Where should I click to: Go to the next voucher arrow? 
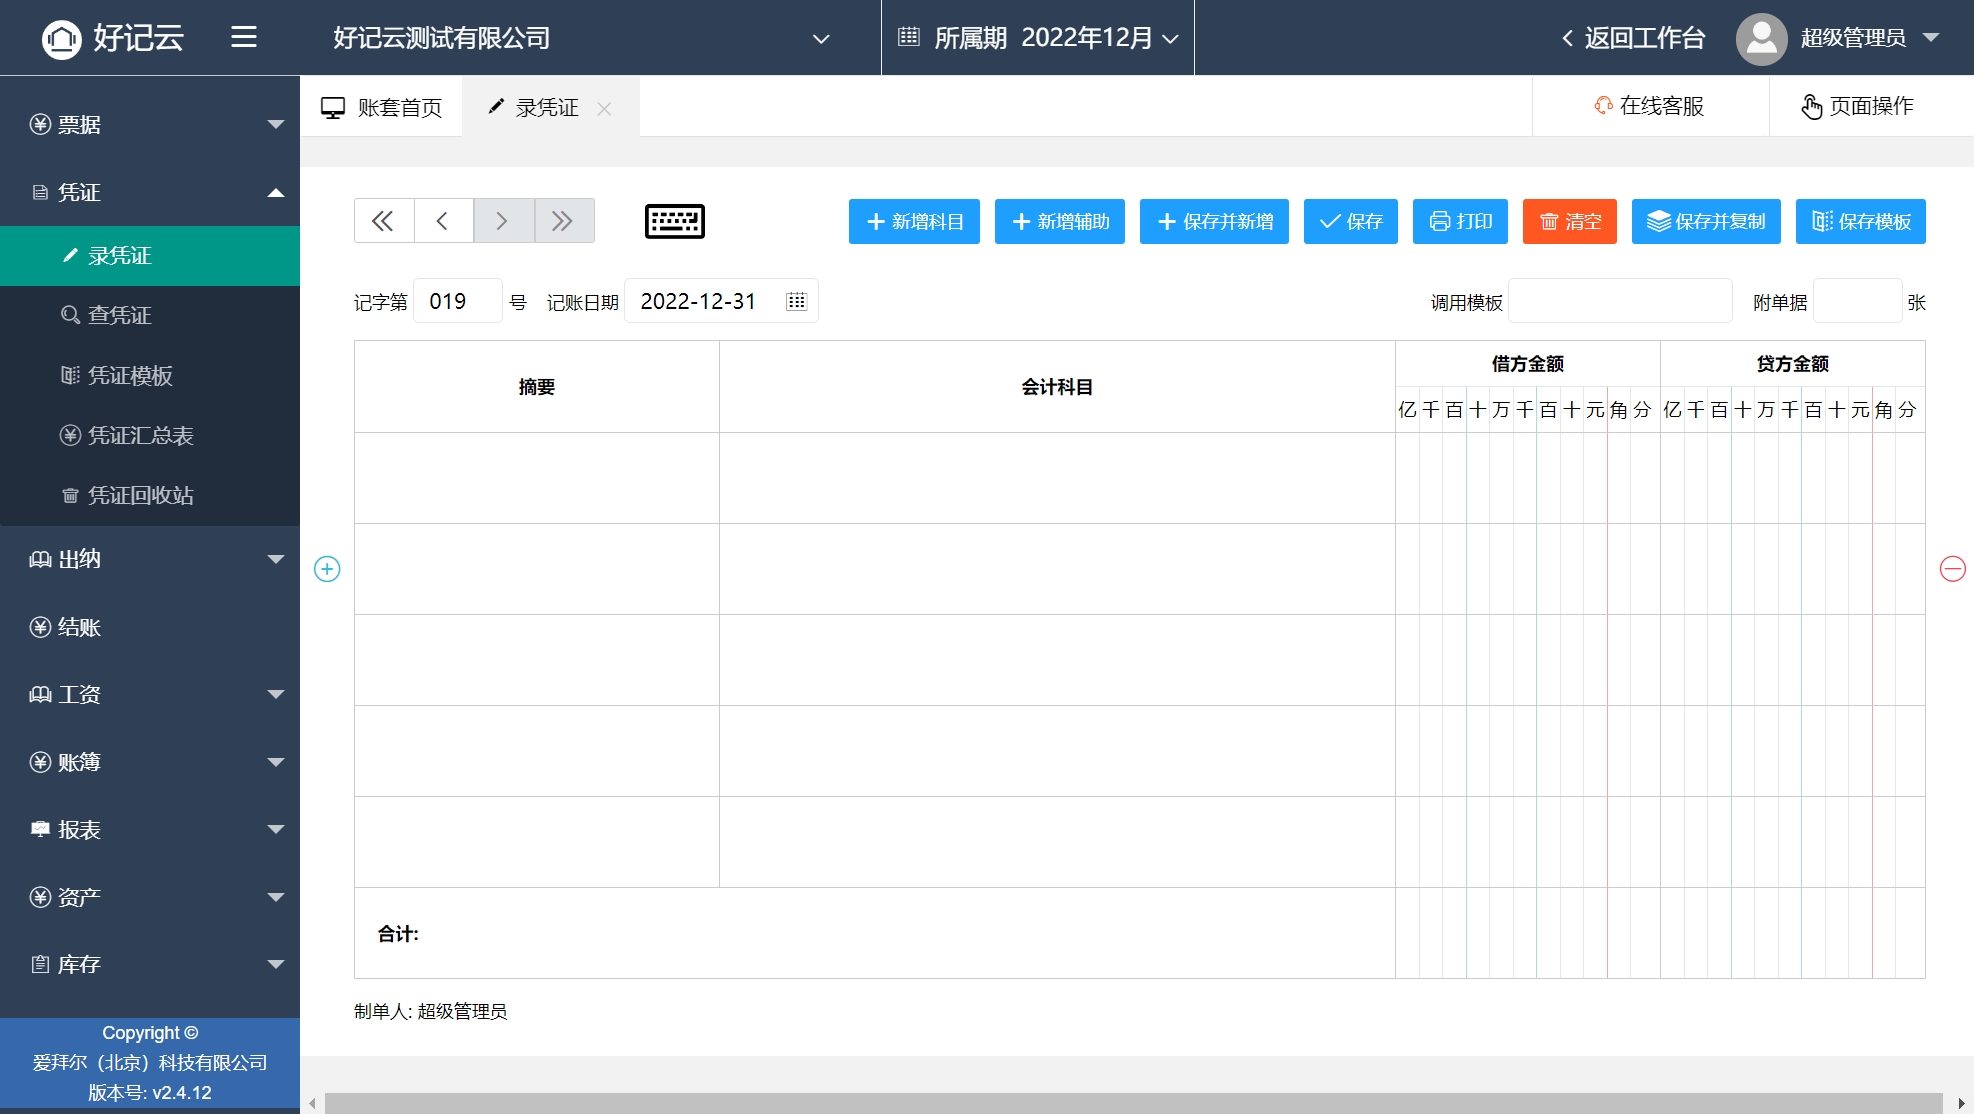click(x=504, y=221)
